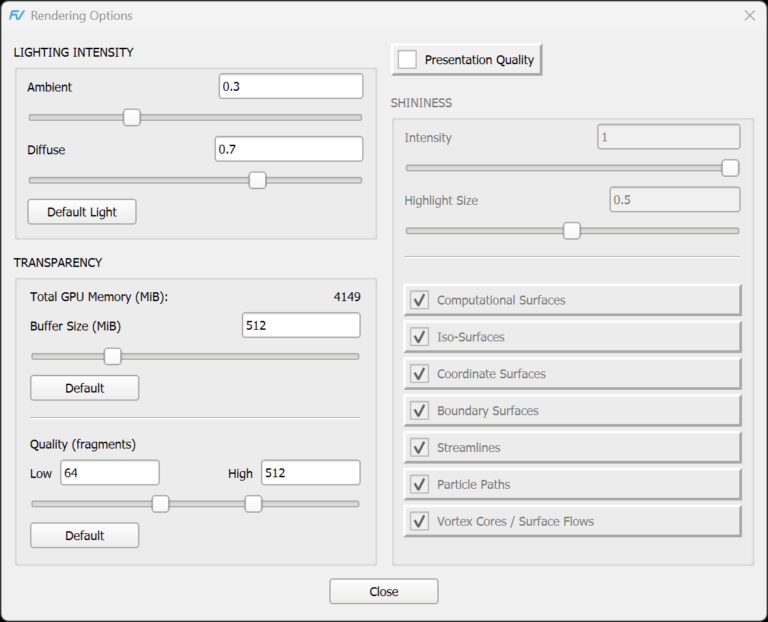Screen dimensions: 768x622
Task: Click the Buffer Size (MiB) input field
Action: 301,325
